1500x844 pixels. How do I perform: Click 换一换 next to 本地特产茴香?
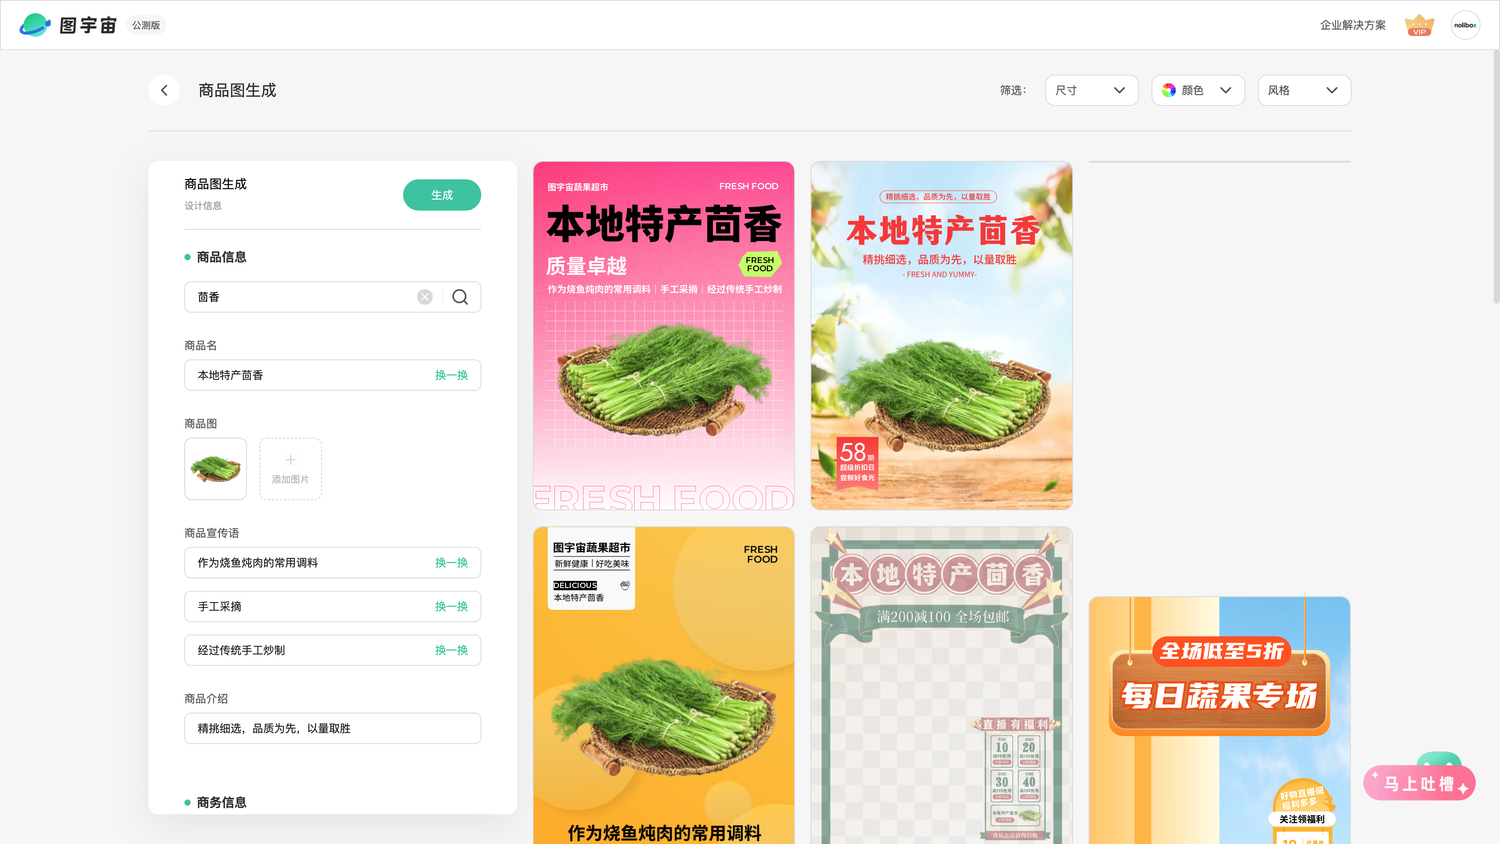click(x=451, y=375)
